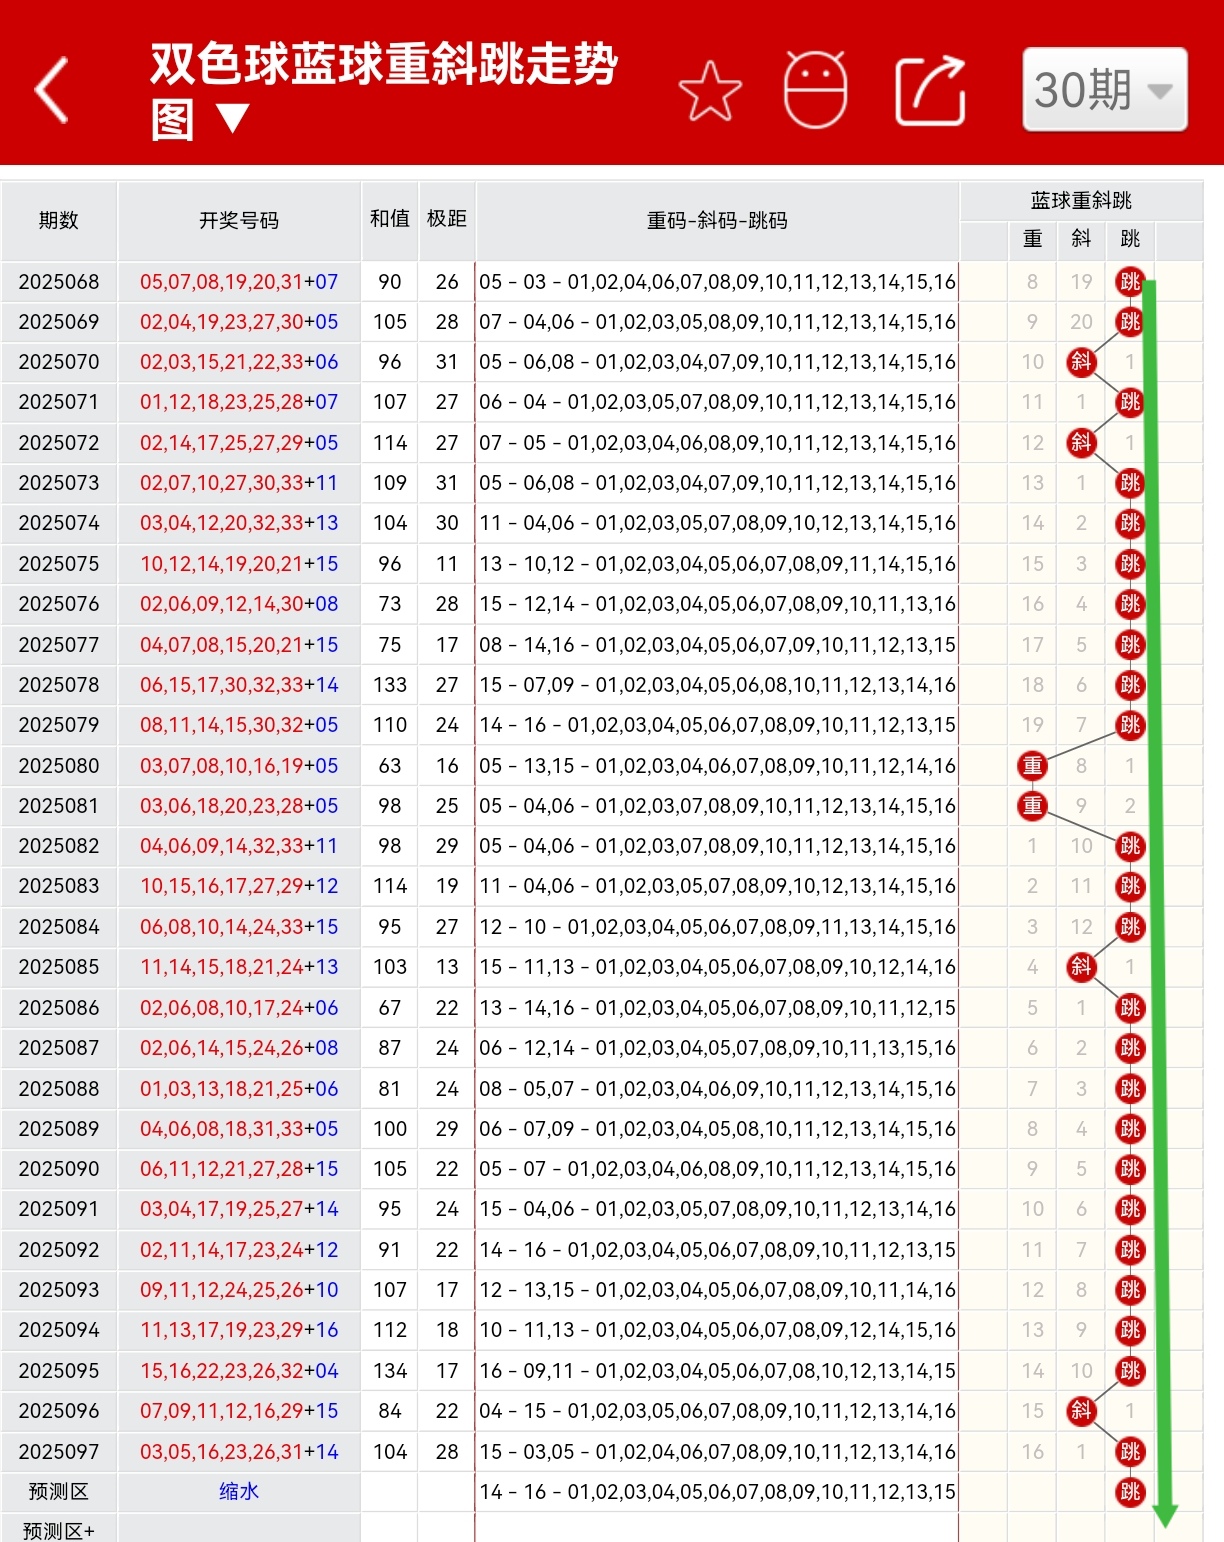
Task: Select the 斜 marker in row 2025070
Action: coord(1080,362)
